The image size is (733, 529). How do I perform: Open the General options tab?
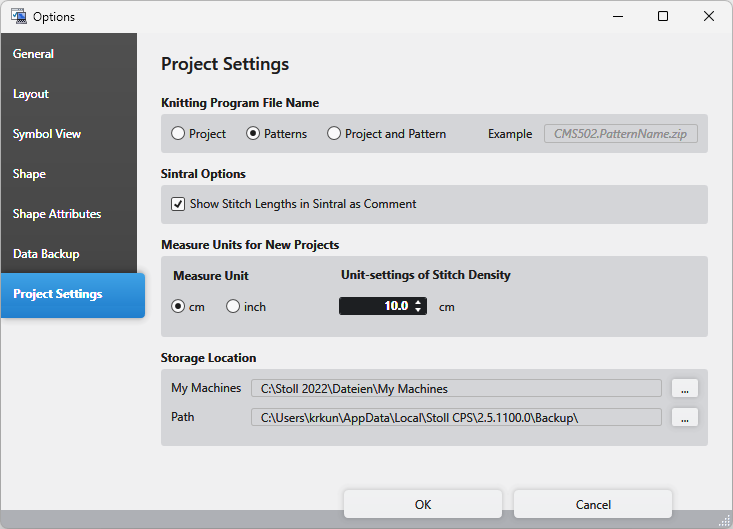click(x=34, y=54)
